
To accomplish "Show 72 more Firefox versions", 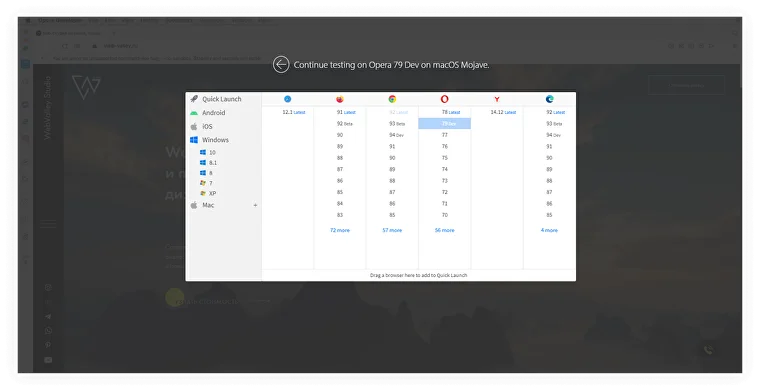I will [x=340, y=230].
